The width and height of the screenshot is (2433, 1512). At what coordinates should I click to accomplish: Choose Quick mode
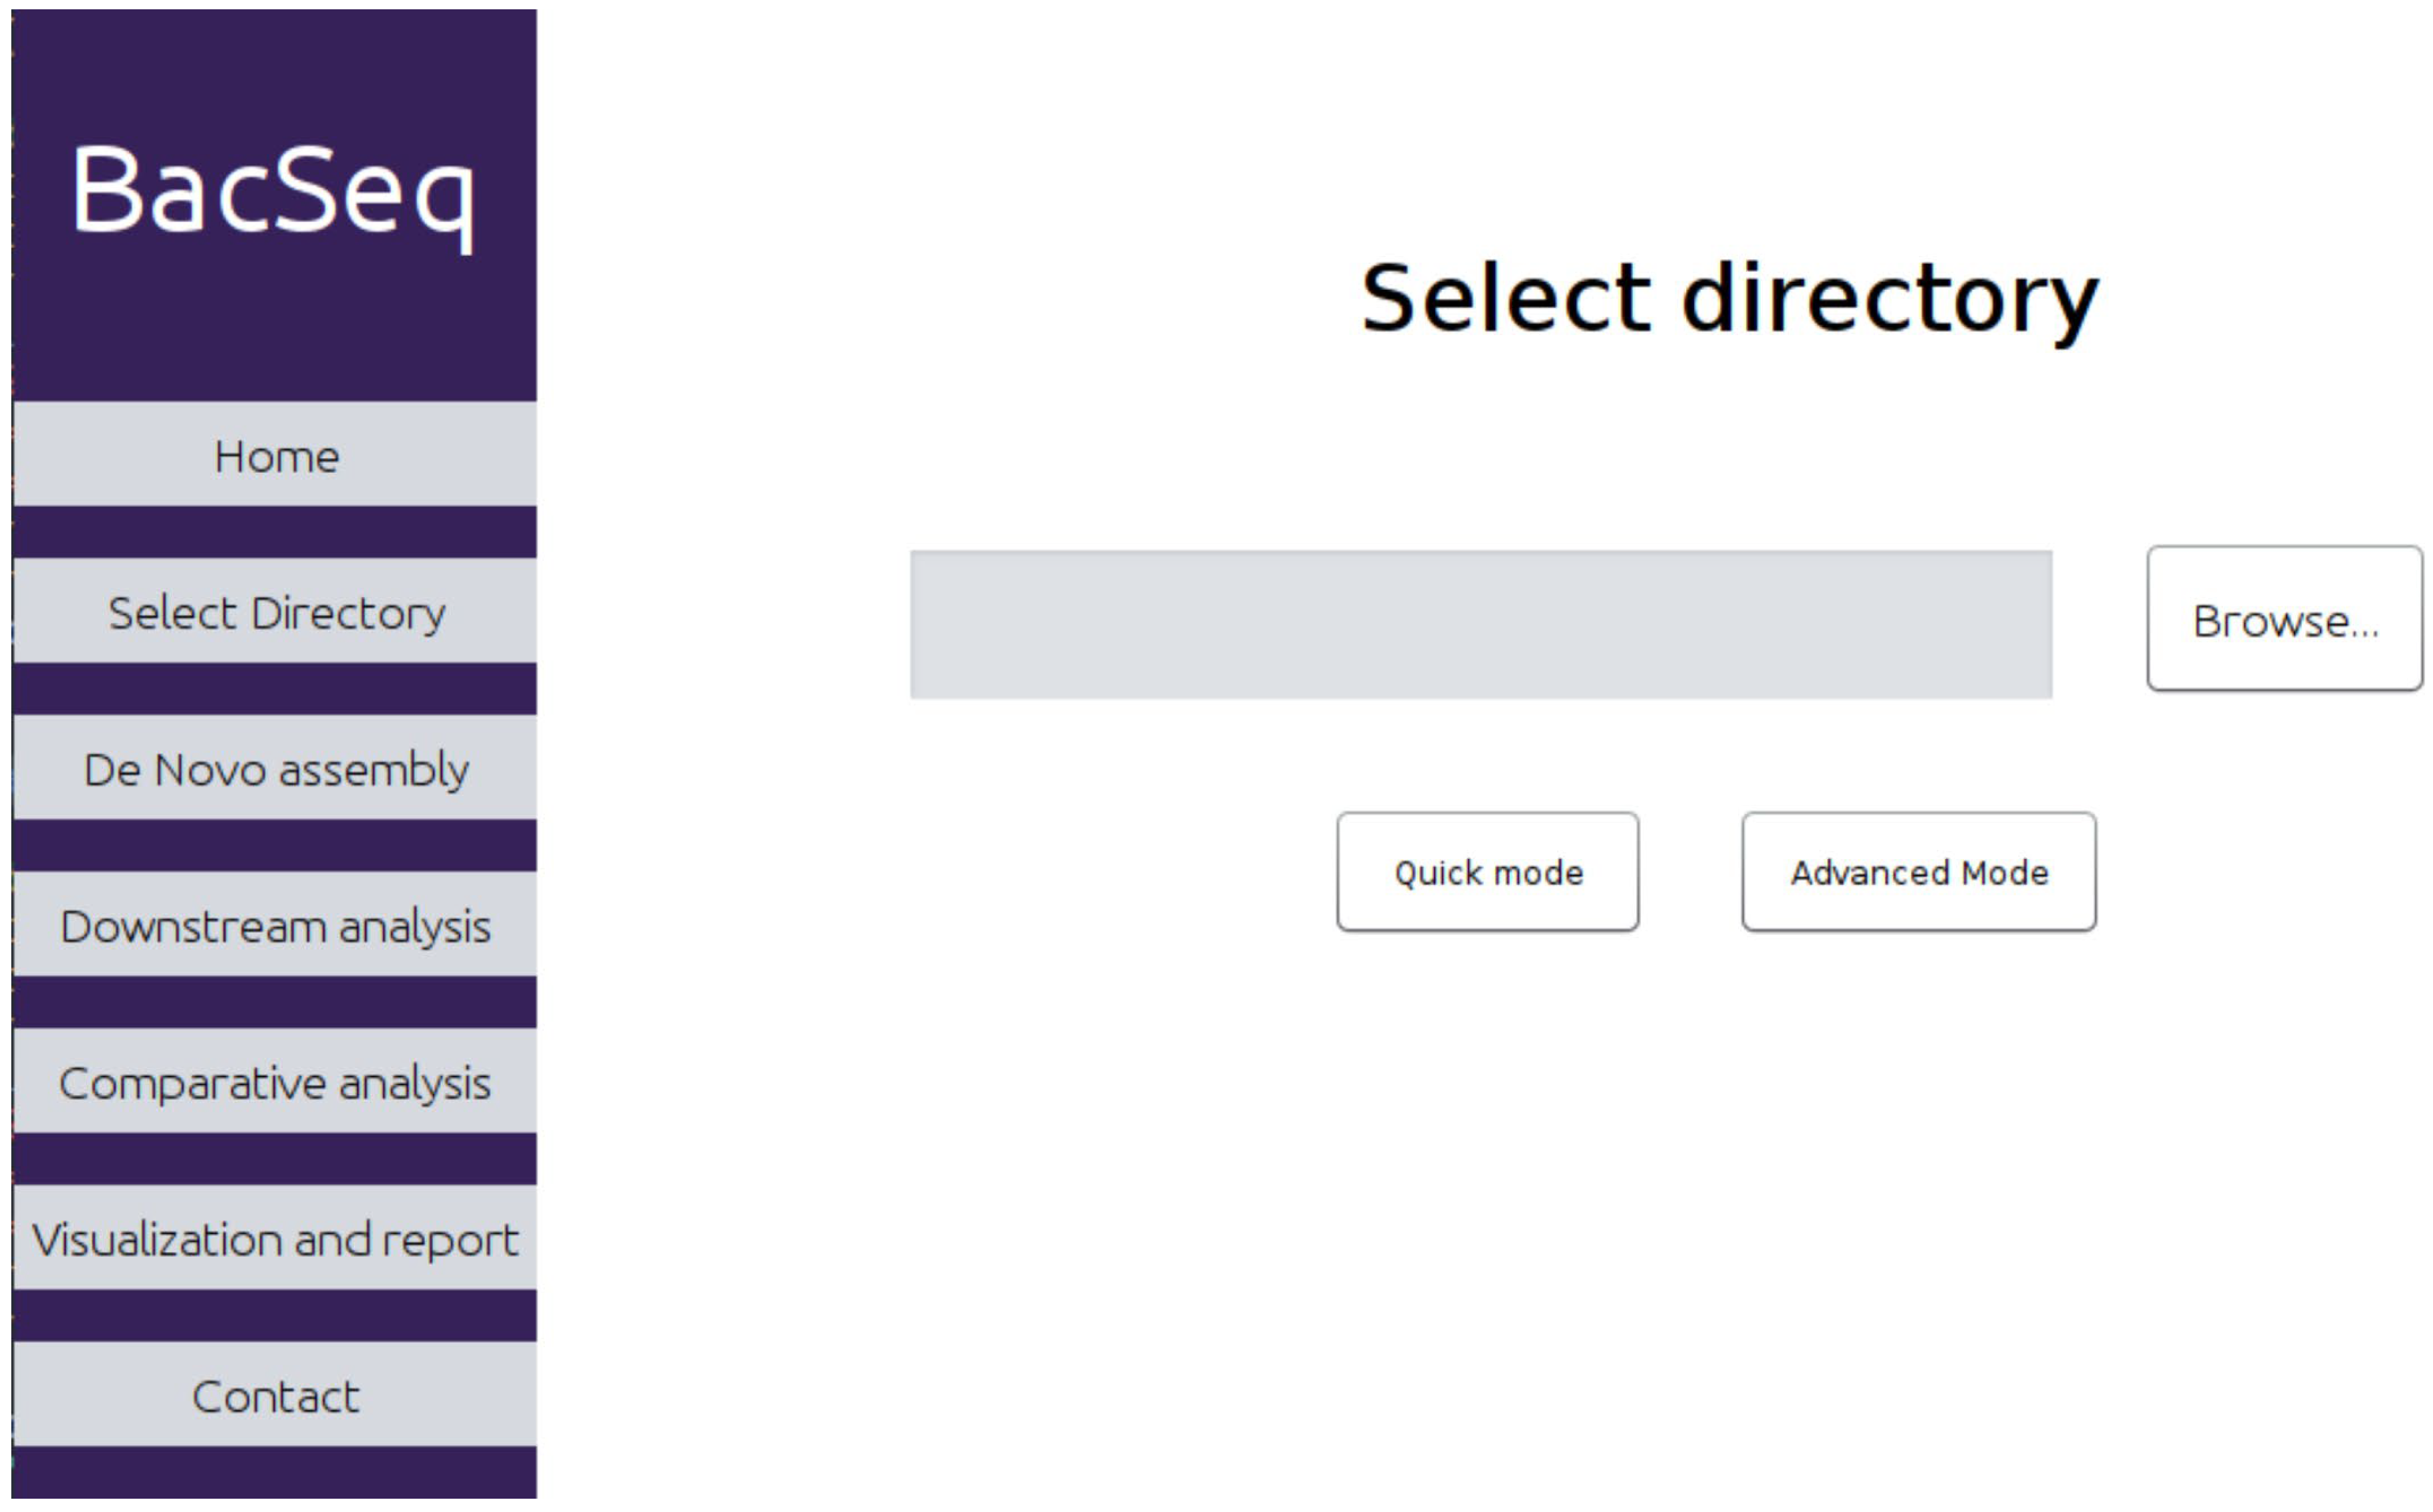tap(1487, 872)
